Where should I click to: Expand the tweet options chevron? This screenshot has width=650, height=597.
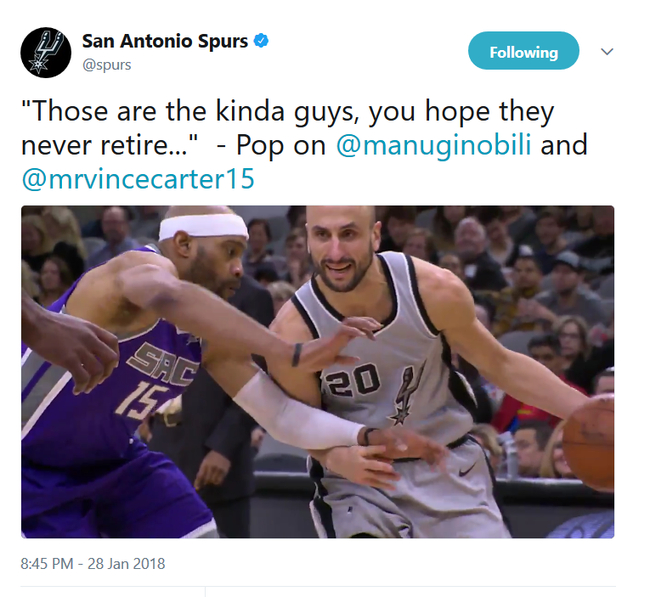tap(607, 52)
